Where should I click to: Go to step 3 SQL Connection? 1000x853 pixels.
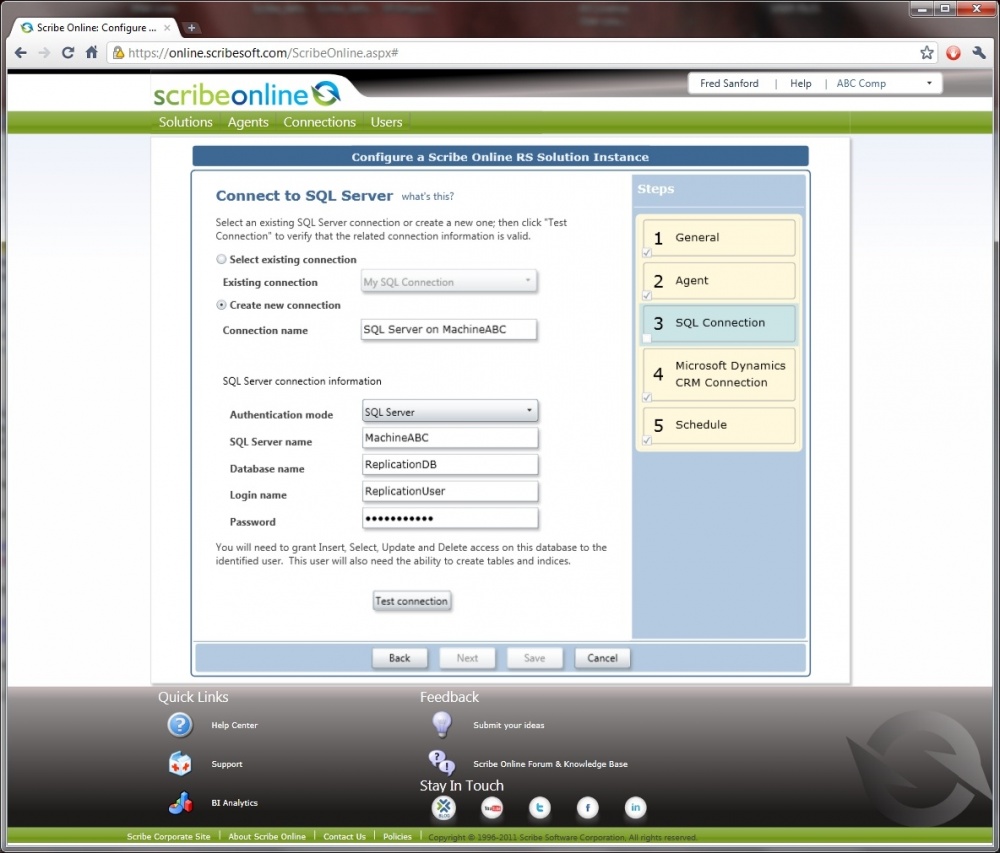coord(719,323)
